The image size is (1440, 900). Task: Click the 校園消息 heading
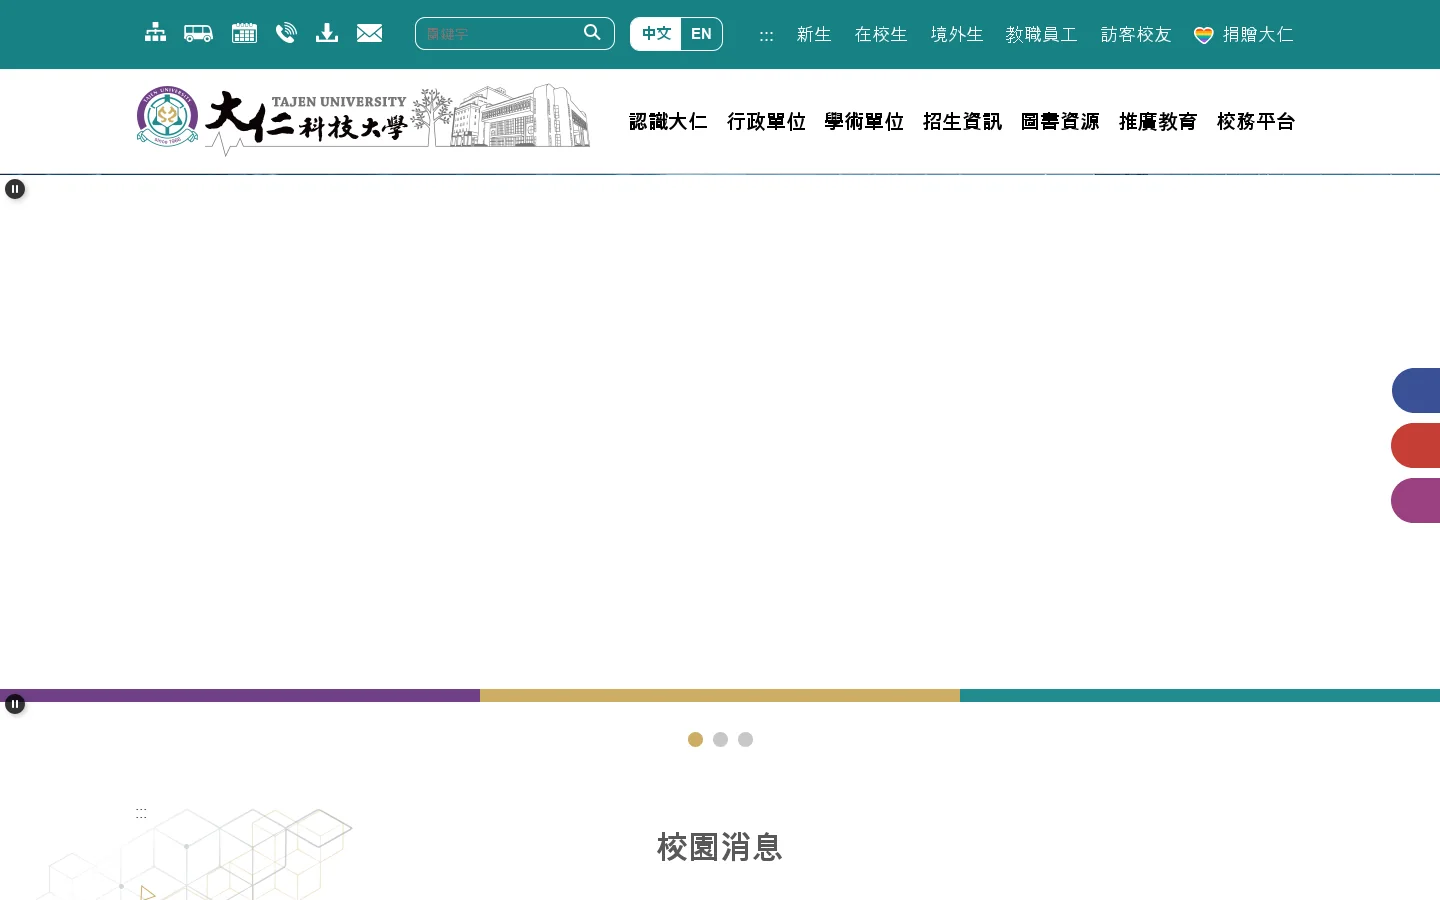click(720, 848)
